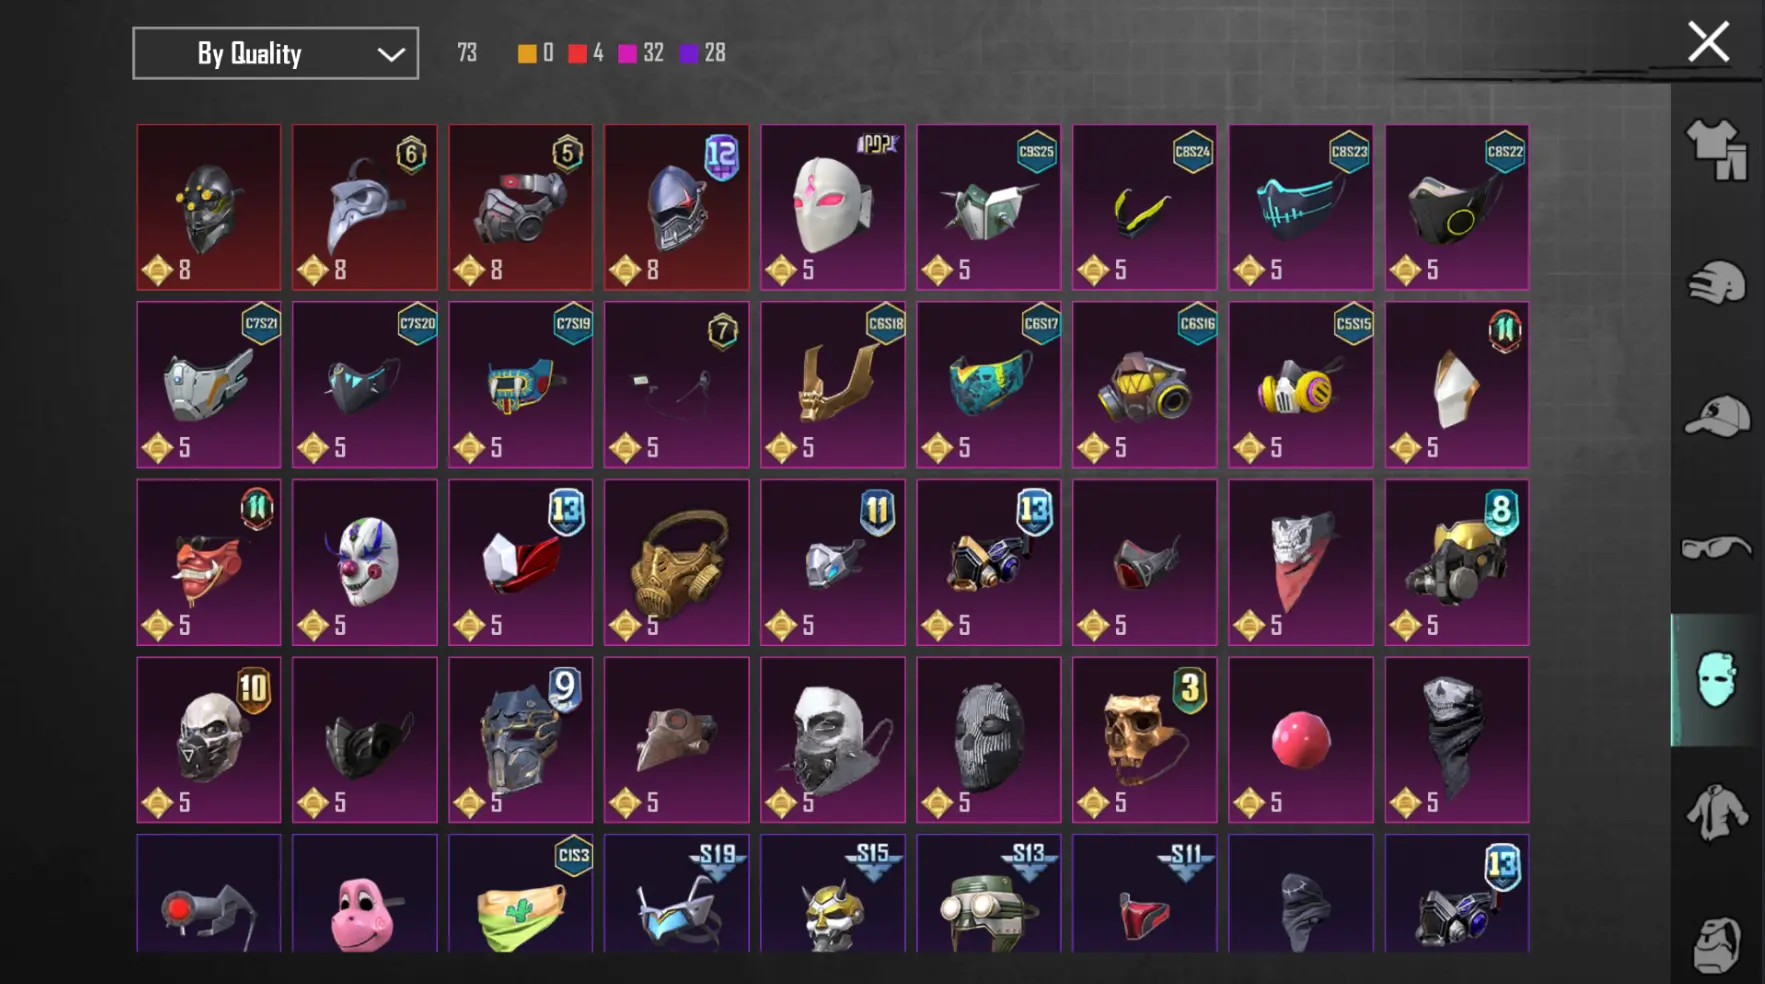Select the white plague doctor beak mask
The width and height of the screenshot is (1765, 984).
pyautogui.click(x=364, y=207)
